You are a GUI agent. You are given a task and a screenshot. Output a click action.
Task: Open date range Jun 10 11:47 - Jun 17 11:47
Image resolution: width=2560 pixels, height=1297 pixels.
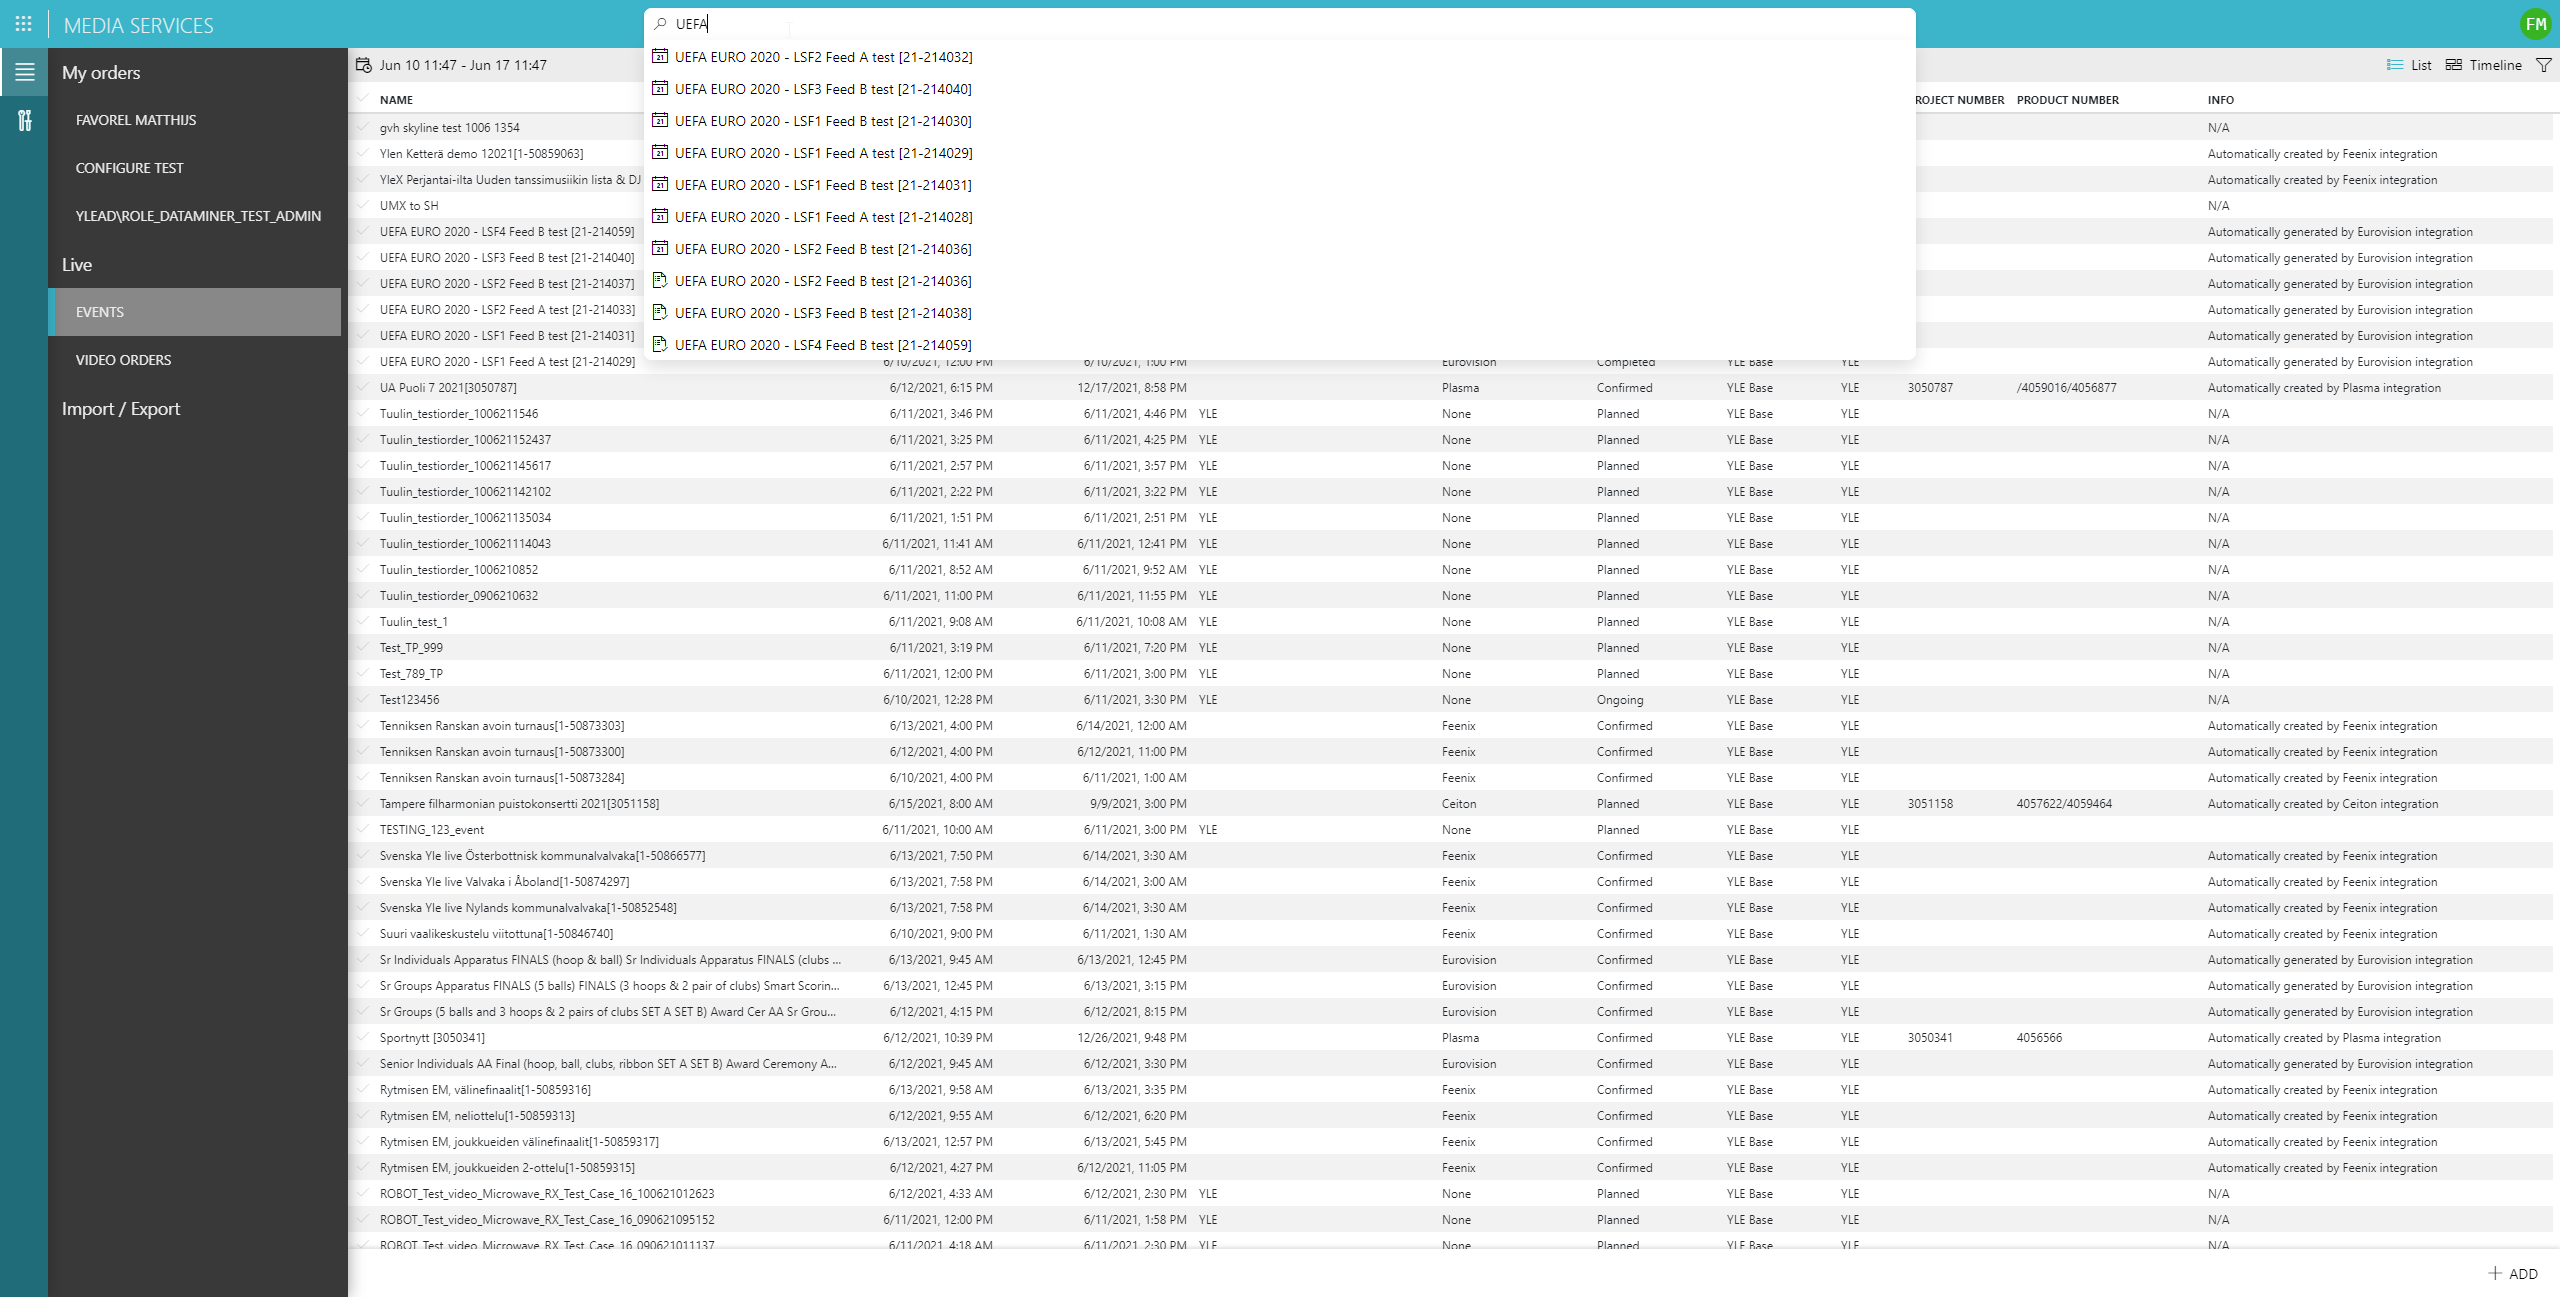click(463, 65)
